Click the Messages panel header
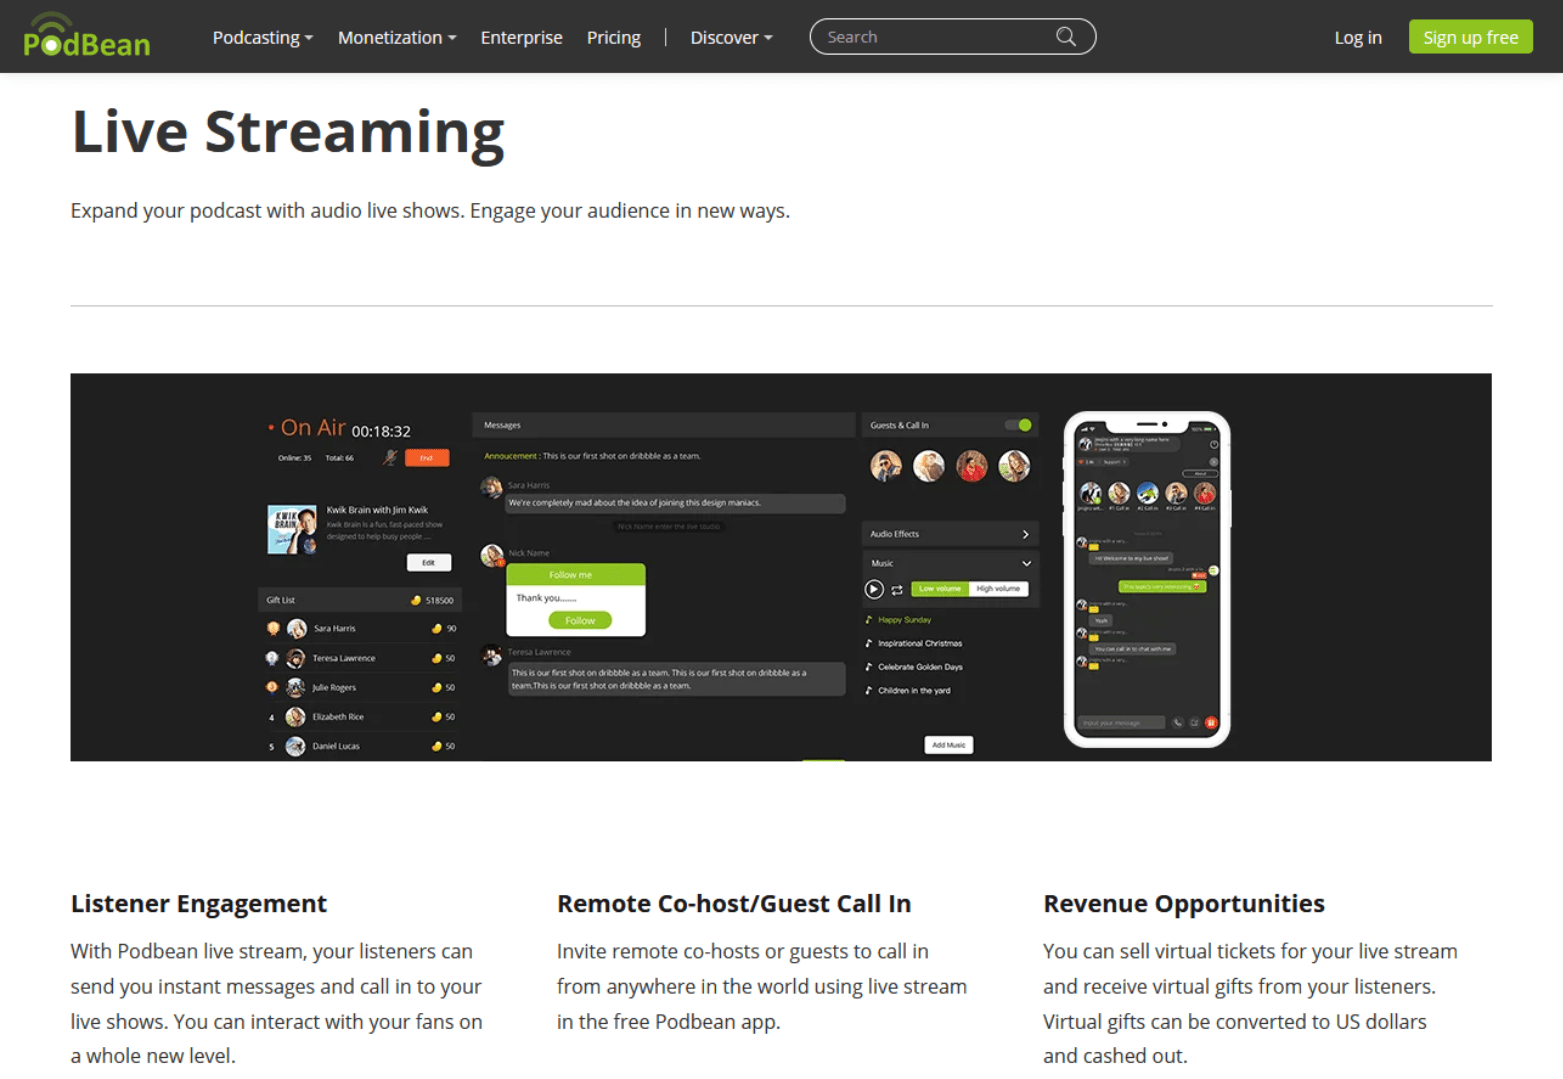1563x1079 pixels. (663, 425)
